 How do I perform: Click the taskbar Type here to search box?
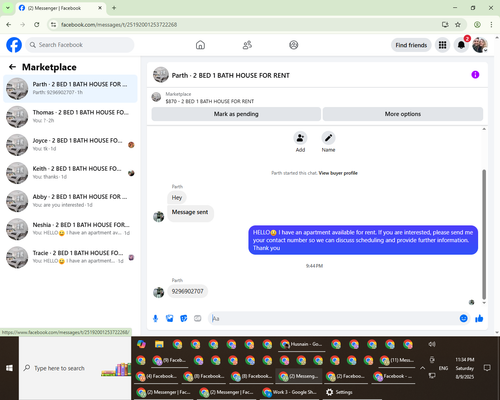coord(74,368)
